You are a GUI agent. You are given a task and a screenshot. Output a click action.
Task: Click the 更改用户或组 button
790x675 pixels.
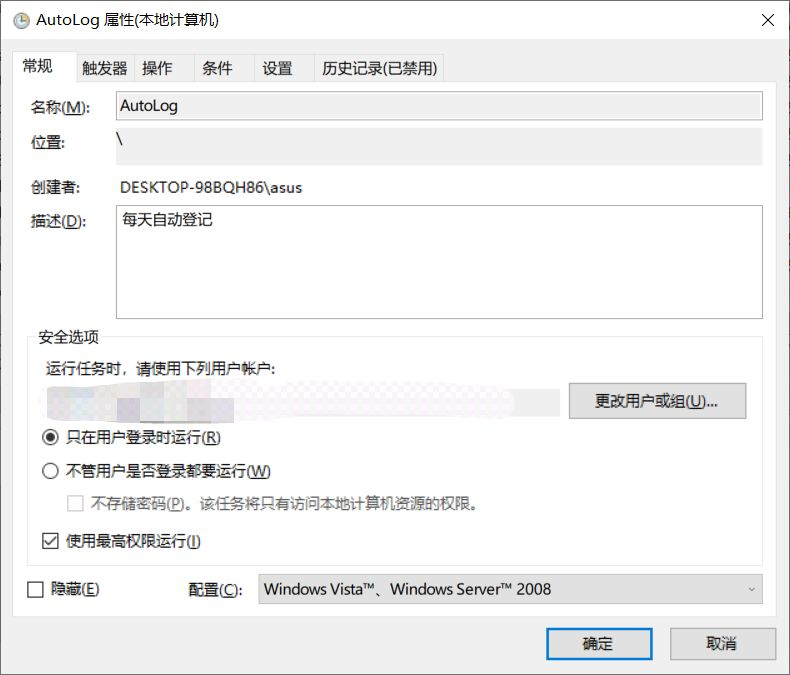[x=657, y=401]
